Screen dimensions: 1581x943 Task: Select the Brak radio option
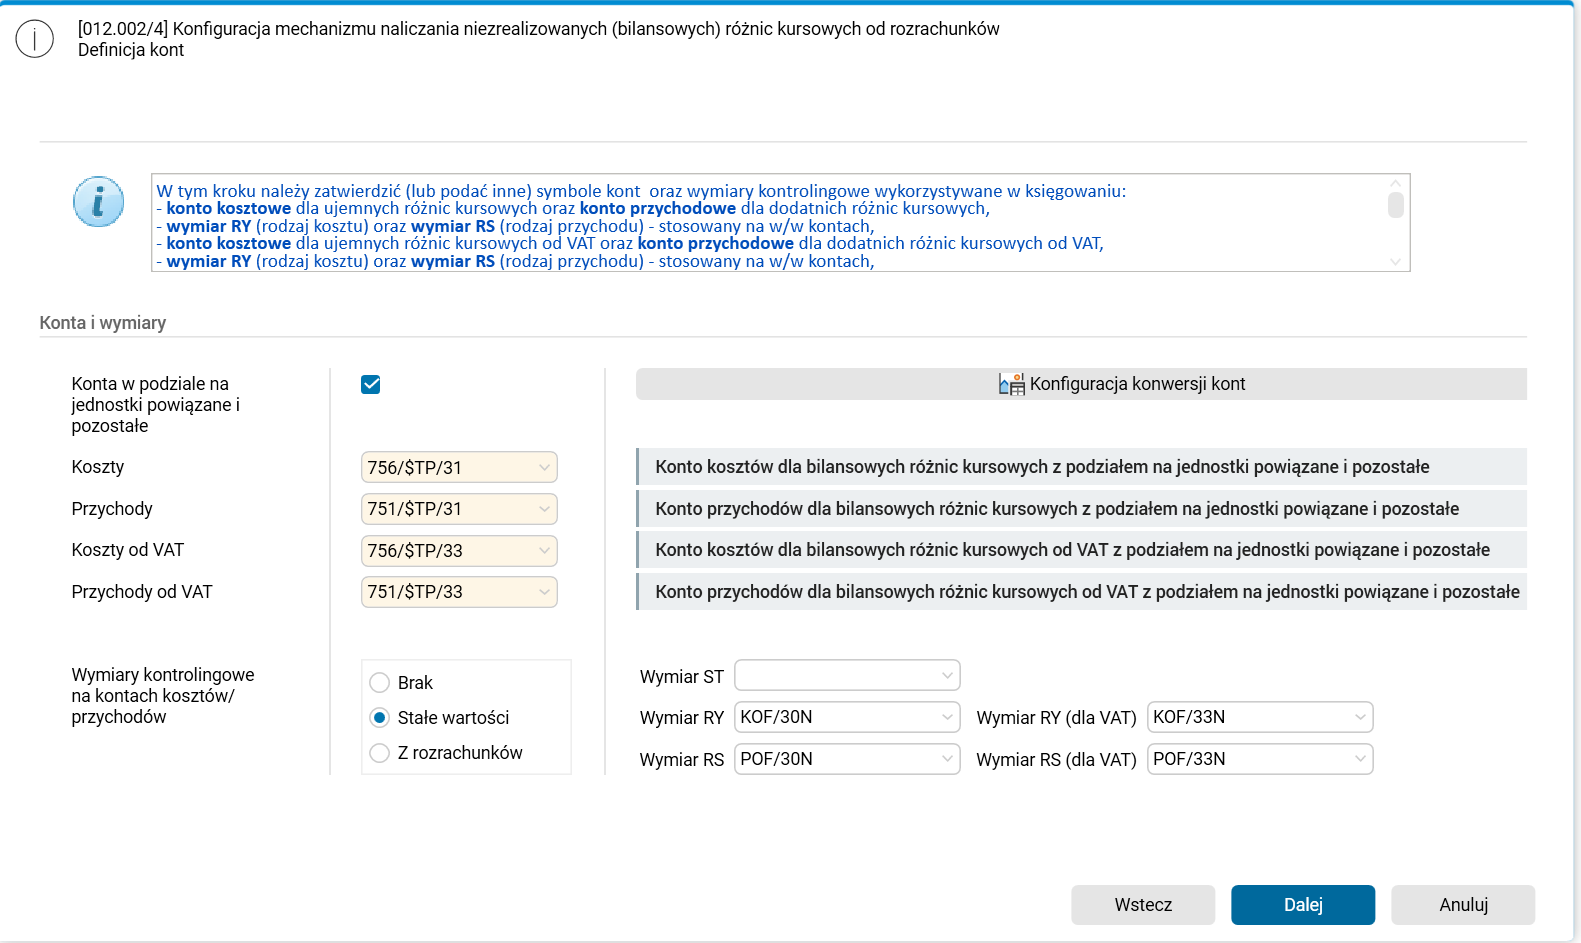380,683
